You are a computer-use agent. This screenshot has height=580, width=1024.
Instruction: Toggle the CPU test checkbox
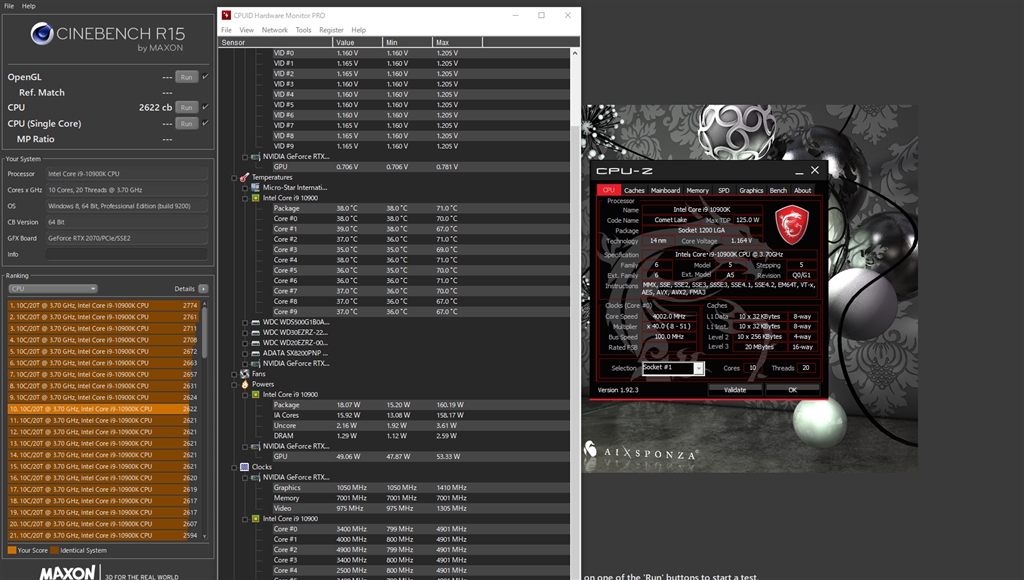point(205,107)
